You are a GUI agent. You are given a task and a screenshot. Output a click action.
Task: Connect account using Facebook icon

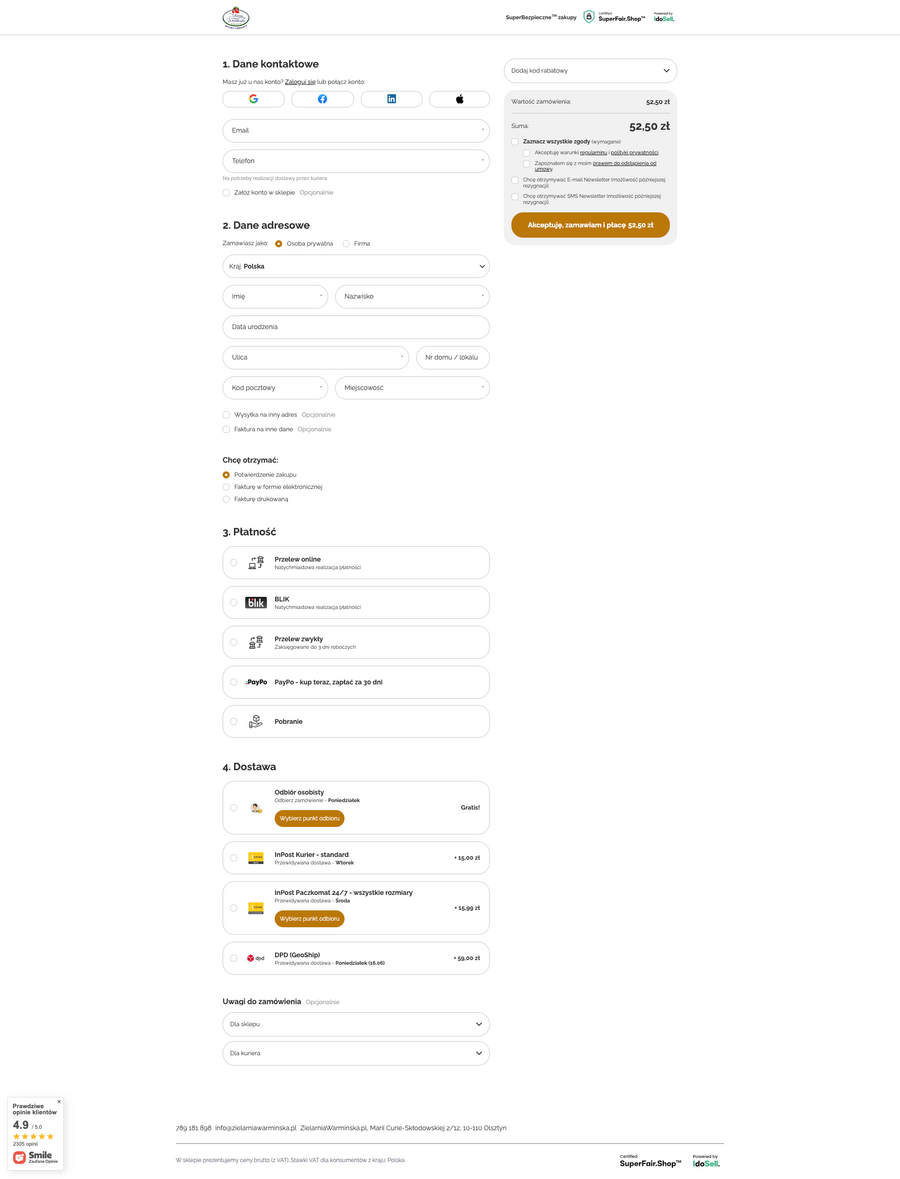click(x=322, y=99)
